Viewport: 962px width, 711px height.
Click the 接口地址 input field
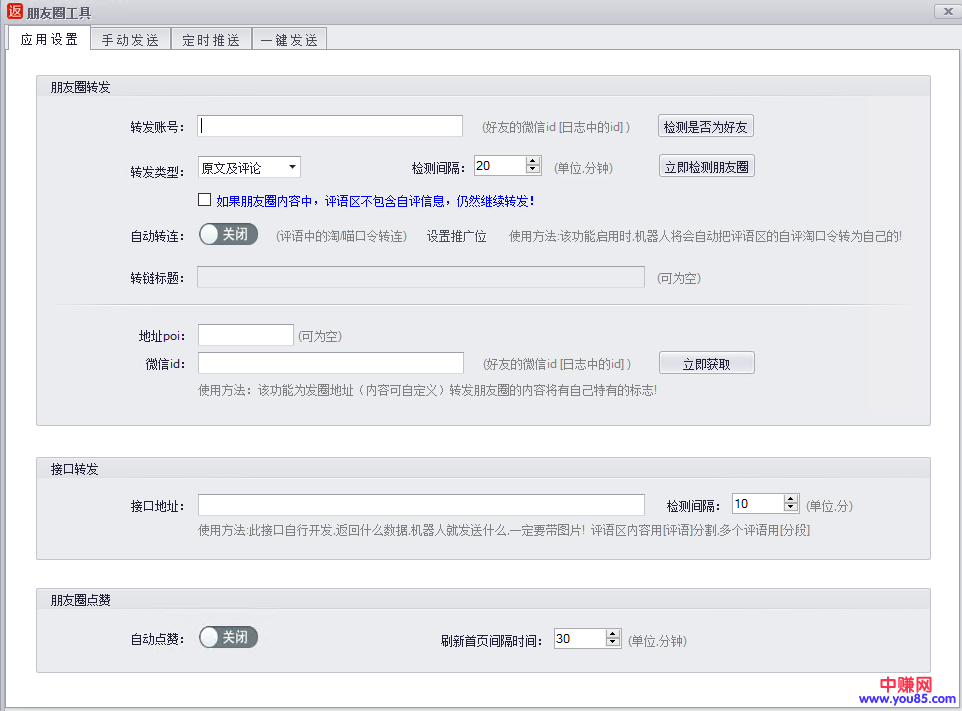[x=420, y=505]
